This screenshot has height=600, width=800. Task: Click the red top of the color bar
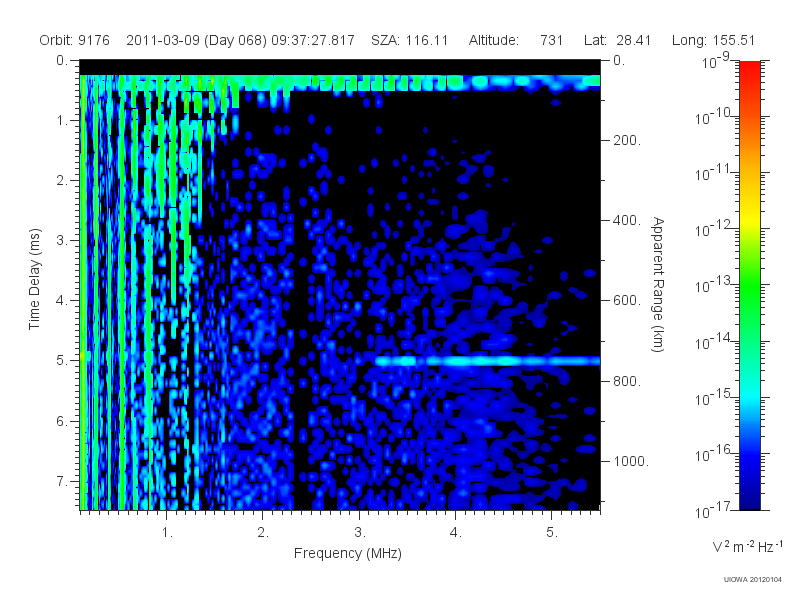point(749,69)
